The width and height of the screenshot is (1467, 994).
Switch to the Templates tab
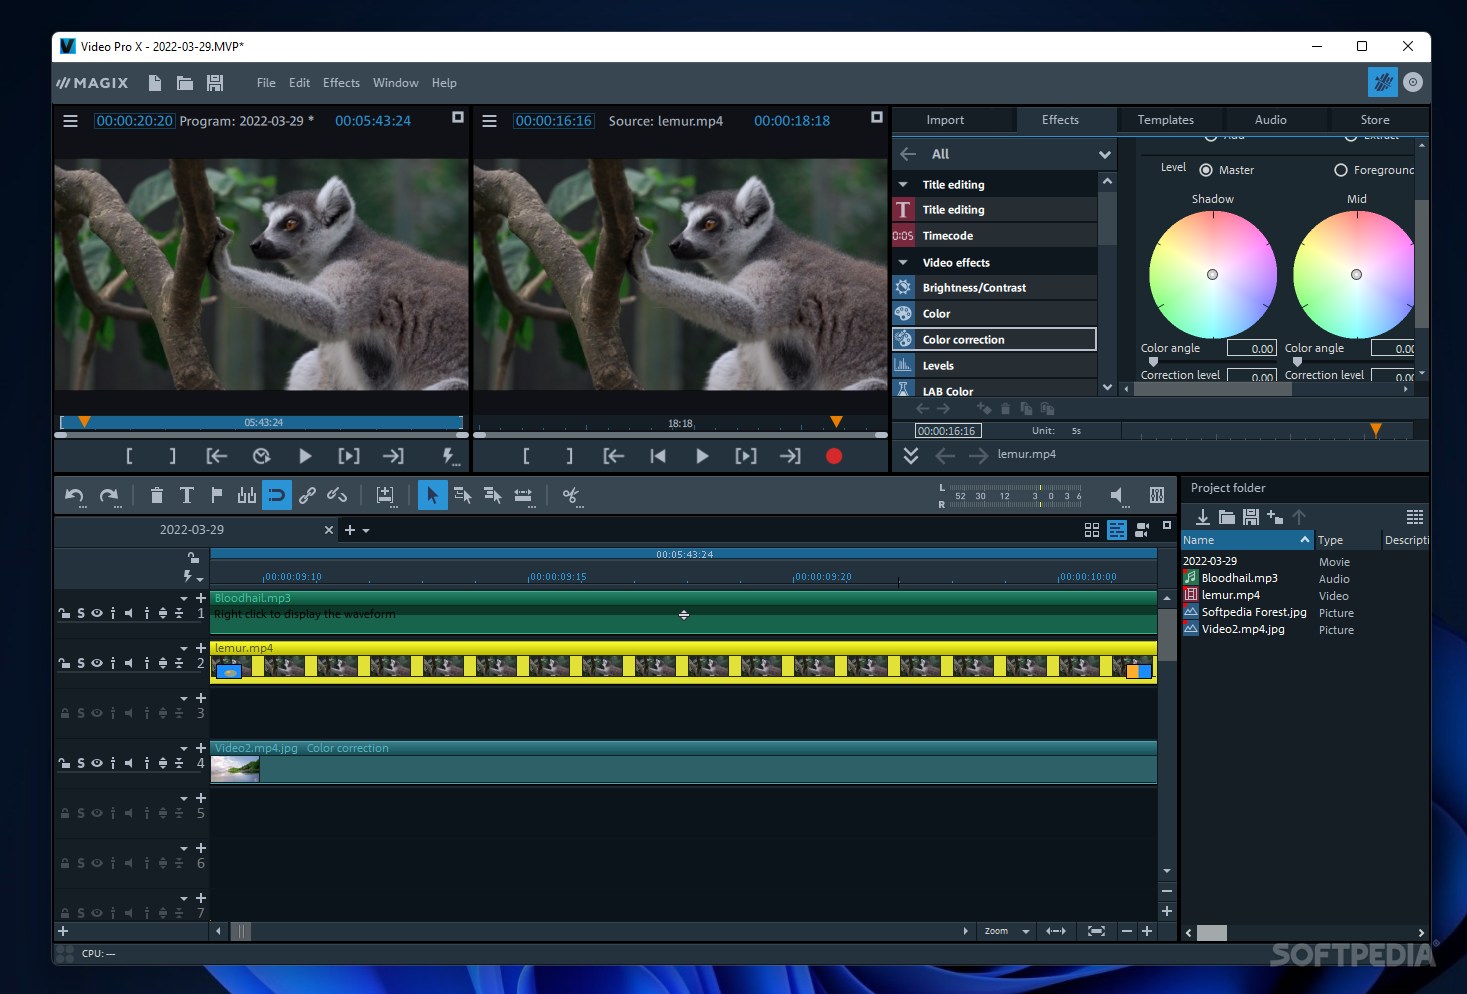click(1168, 119)
